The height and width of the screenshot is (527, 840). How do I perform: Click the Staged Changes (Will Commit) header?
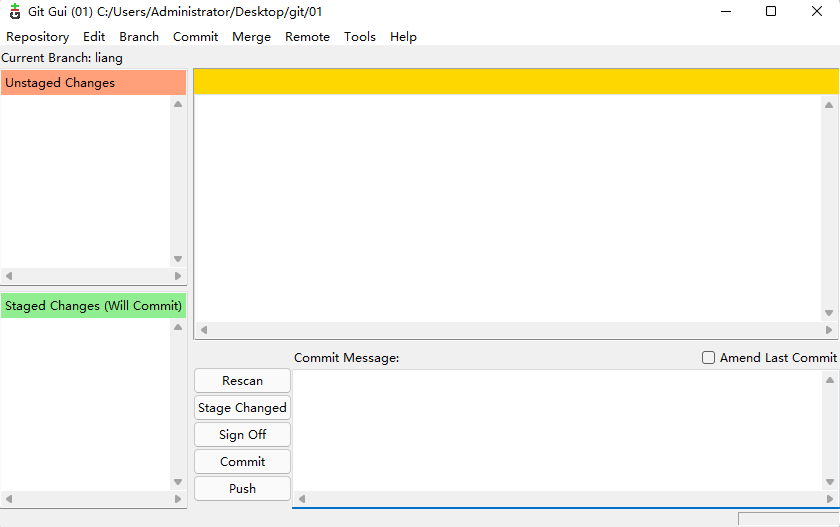[94, 305]
